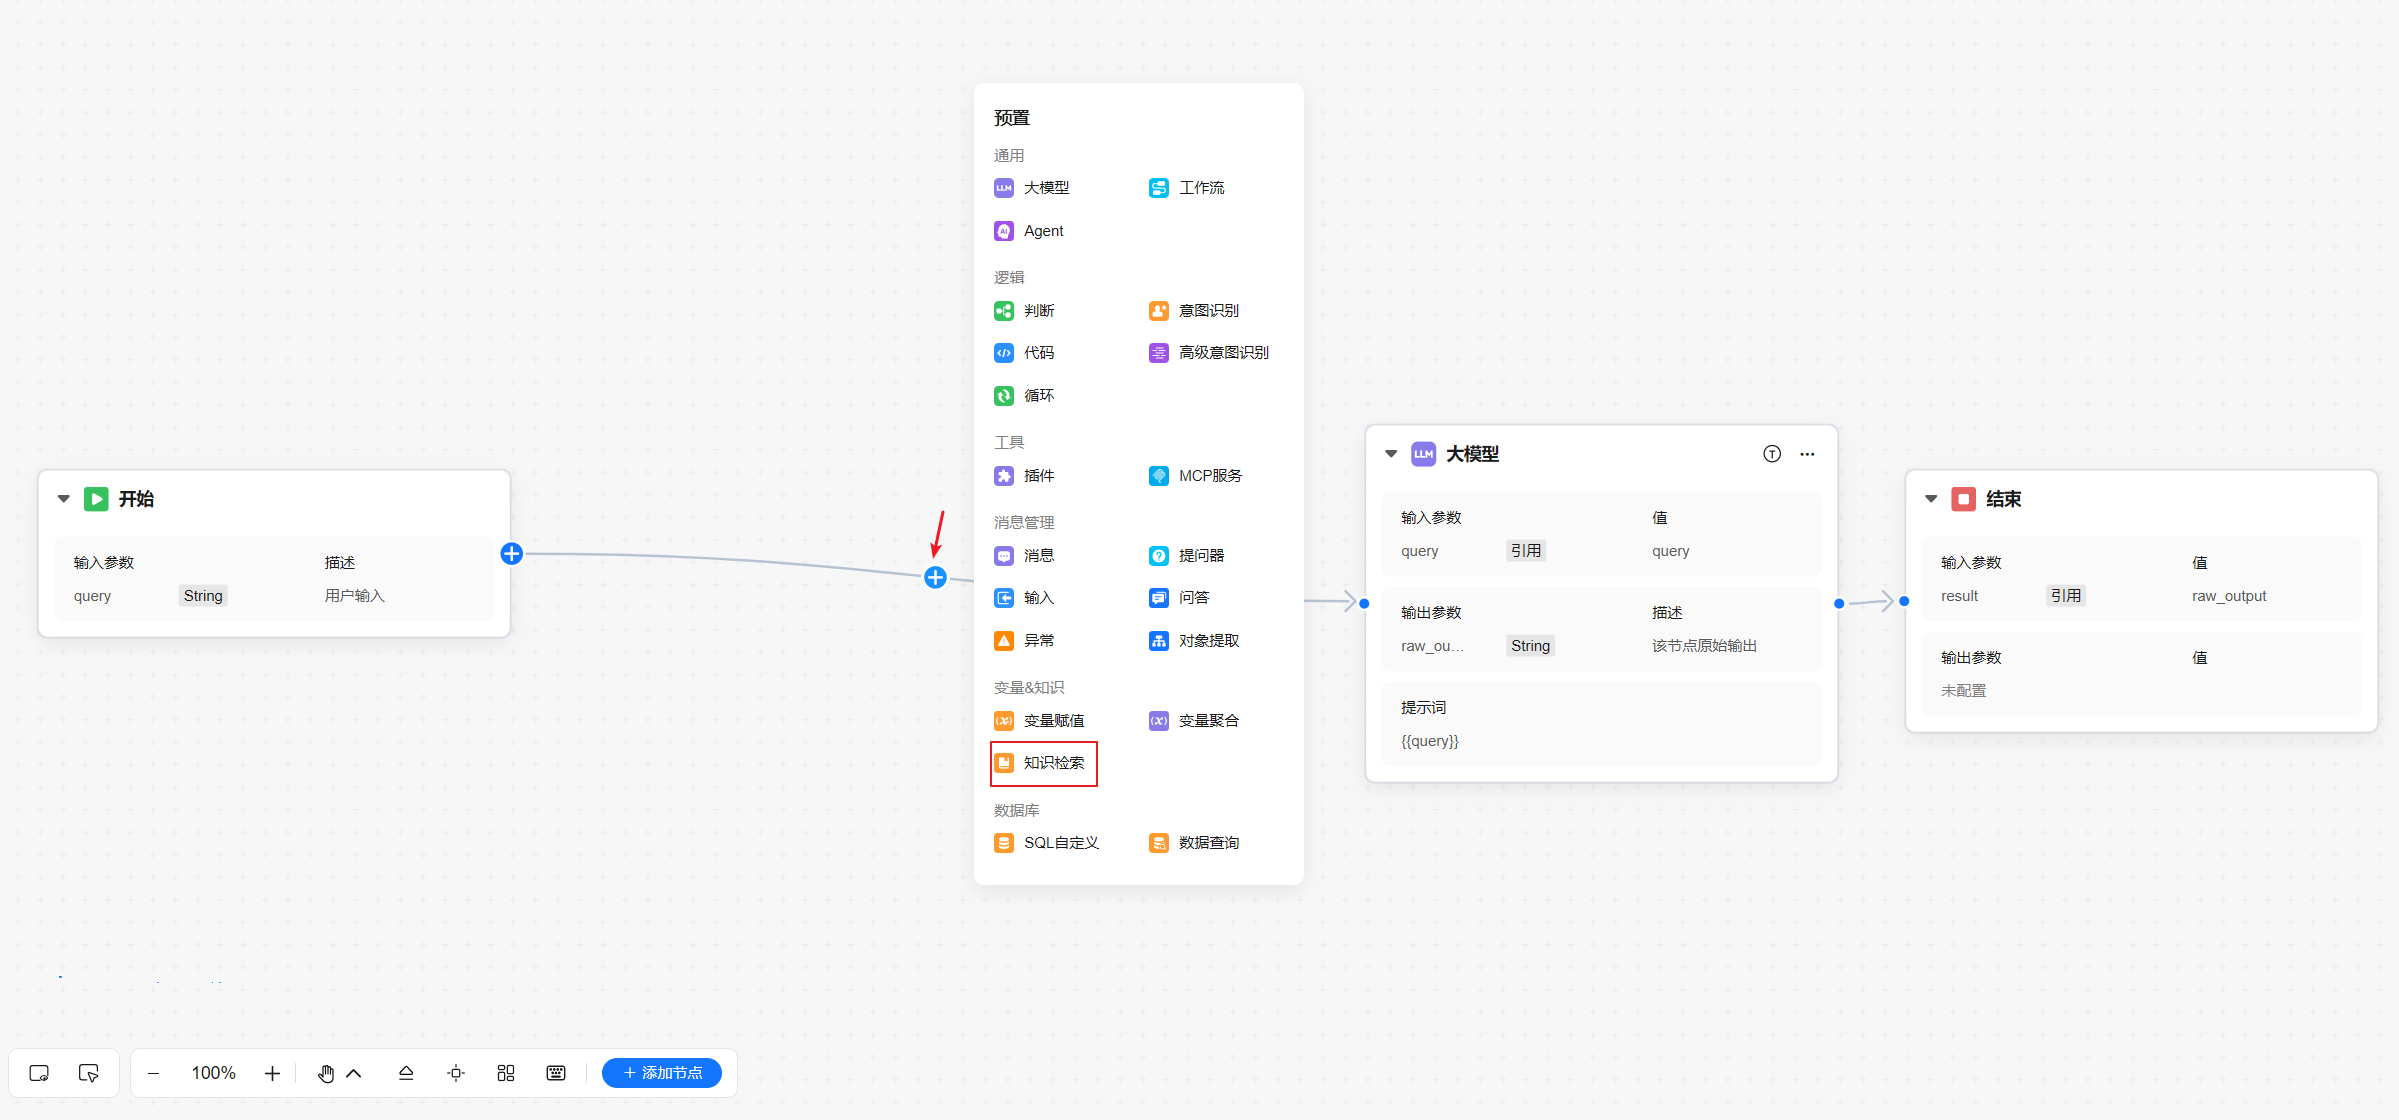2399x1120 pixels.
Task: Click the keyboard shortcuts icon in toolbar
Action: [x=556, y=1073]
